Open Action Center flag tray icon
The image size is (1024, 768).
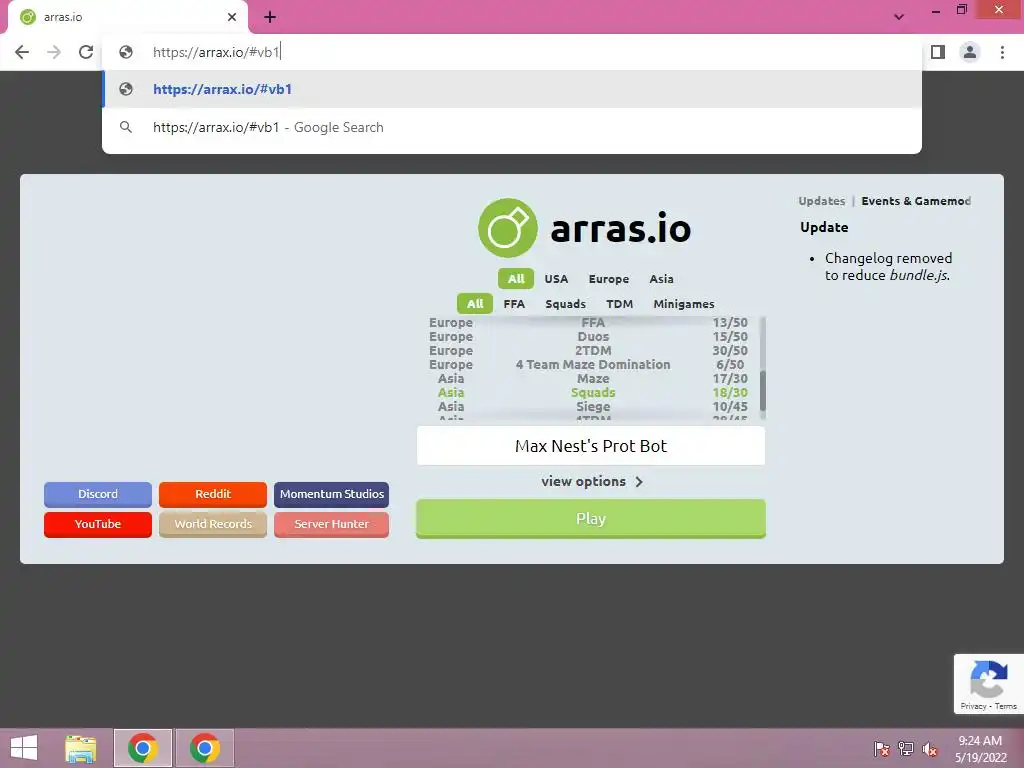(882, 749)
